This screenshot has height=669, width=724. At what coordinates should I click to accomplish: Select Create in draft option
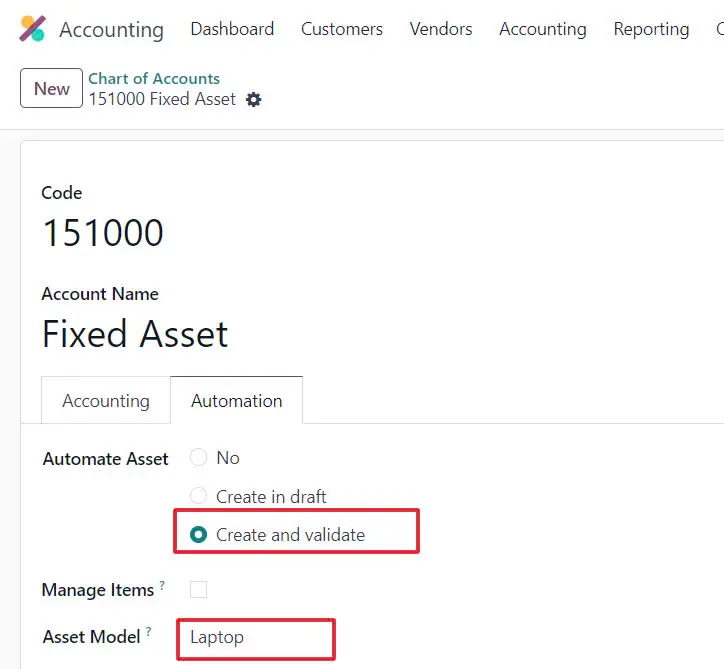click(198, 496)
